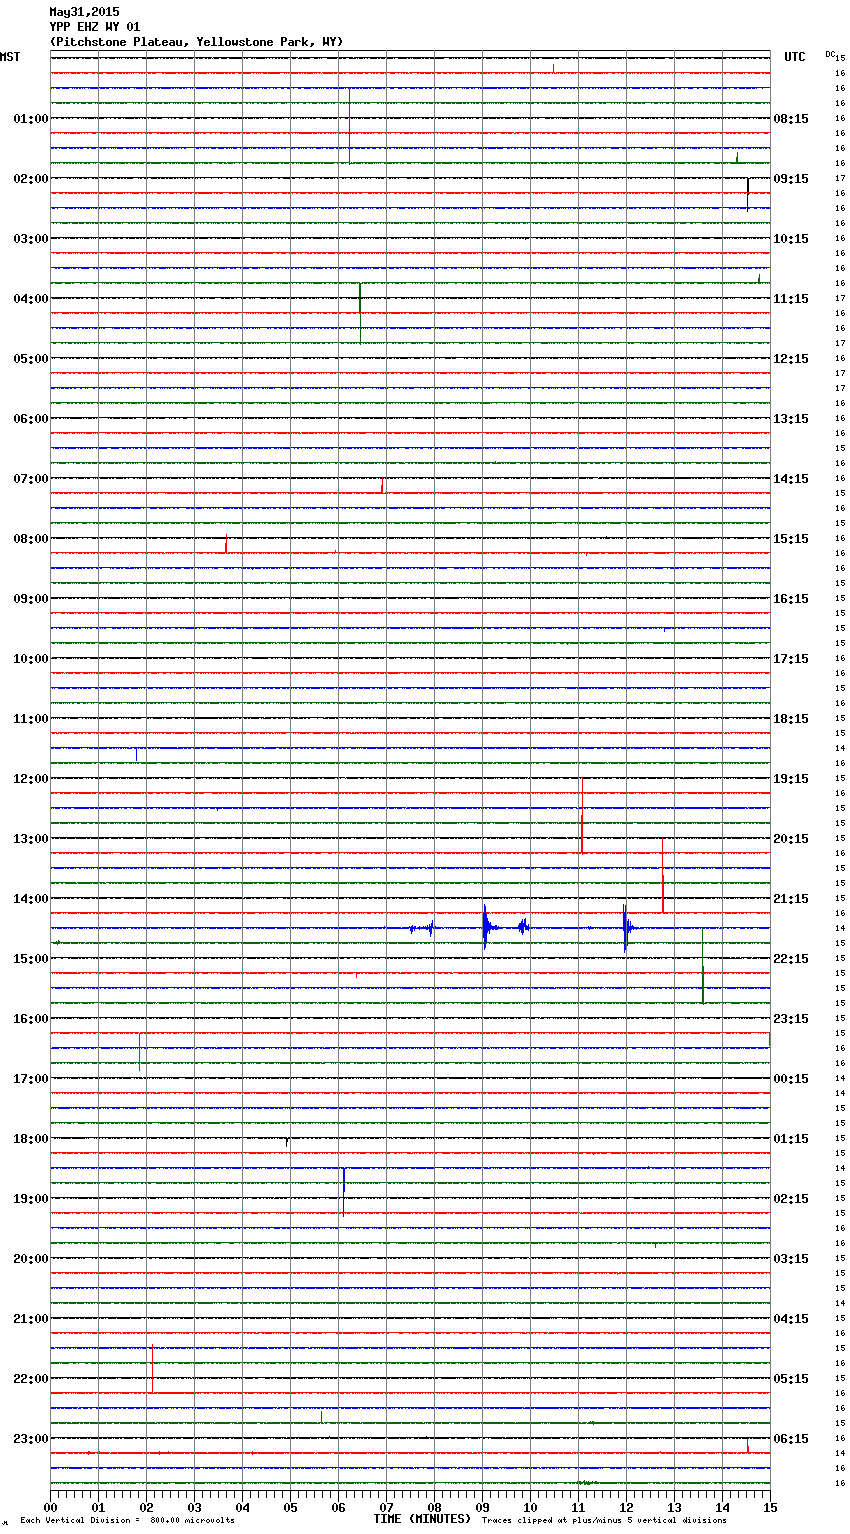Image resolution: width=850 pixels, height=1534 pixels.
Task: Select the 23:00 MST time label
Action: coord(30,1439)
